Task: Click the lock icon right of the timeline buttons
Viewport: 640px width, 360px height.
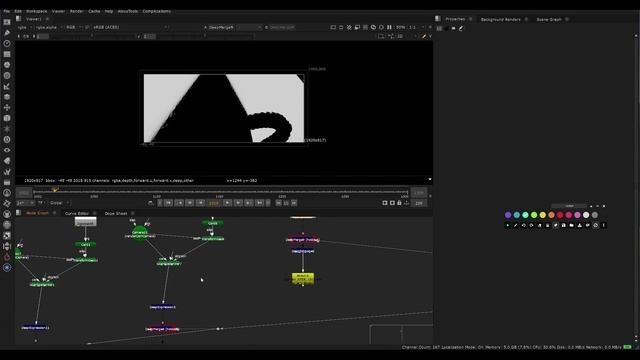Action: [399, 203]
